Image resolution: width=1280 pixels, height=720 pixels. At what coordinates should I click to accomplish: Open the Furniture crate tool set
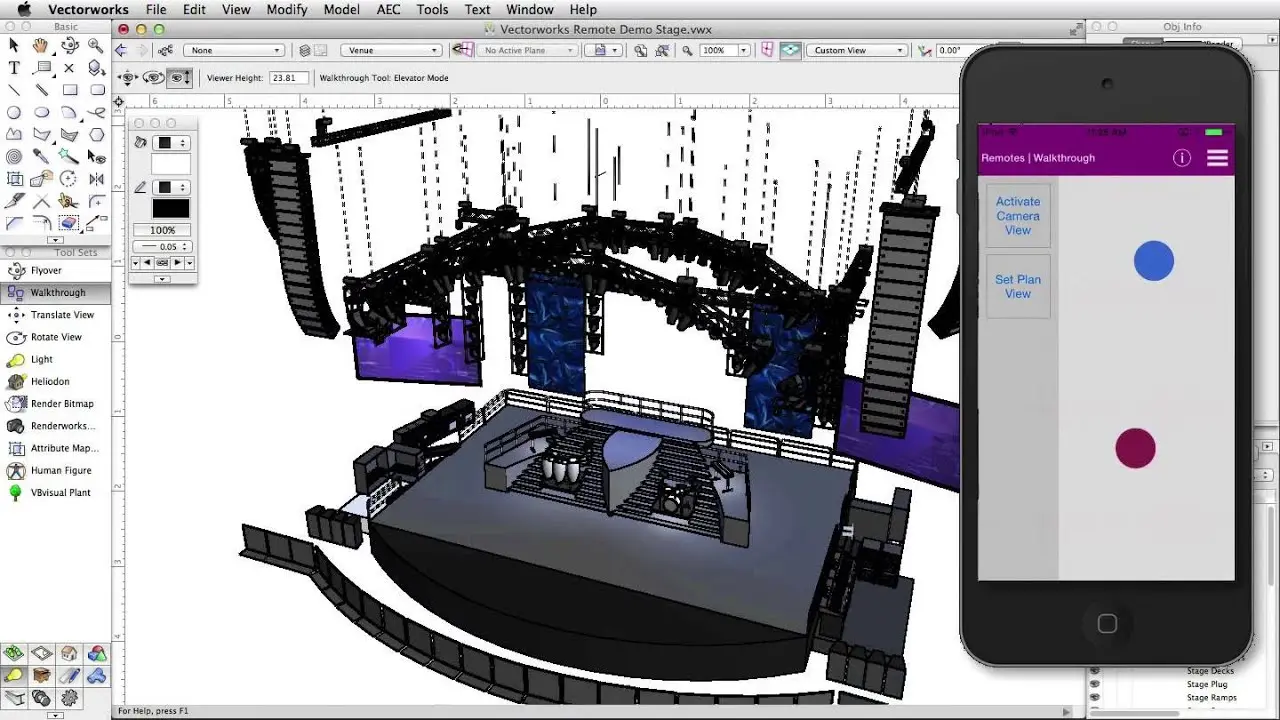(x=41, y=676)
